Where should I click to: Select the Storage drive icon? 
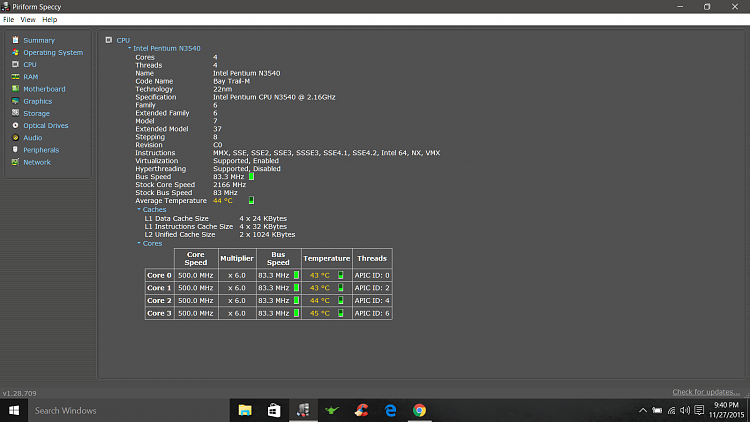(15, 113)
